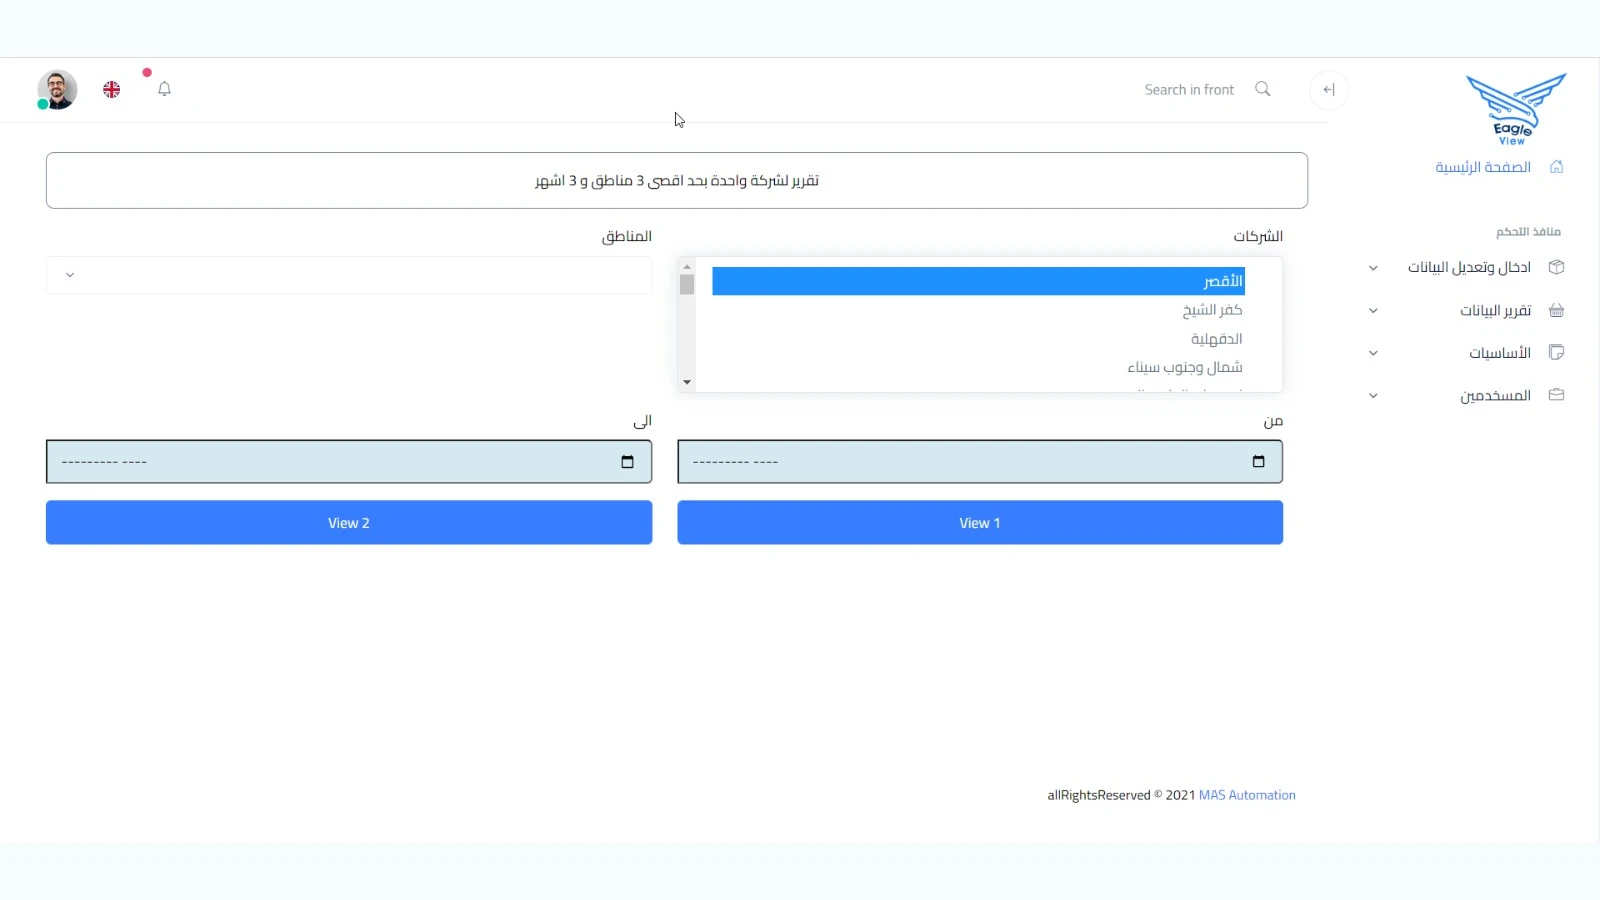Image resolution: width=1600 pixels, height=900 pixels.
Task: Select شمال وجنوب سيناء in the list
Action: click(x=978, y=367)
